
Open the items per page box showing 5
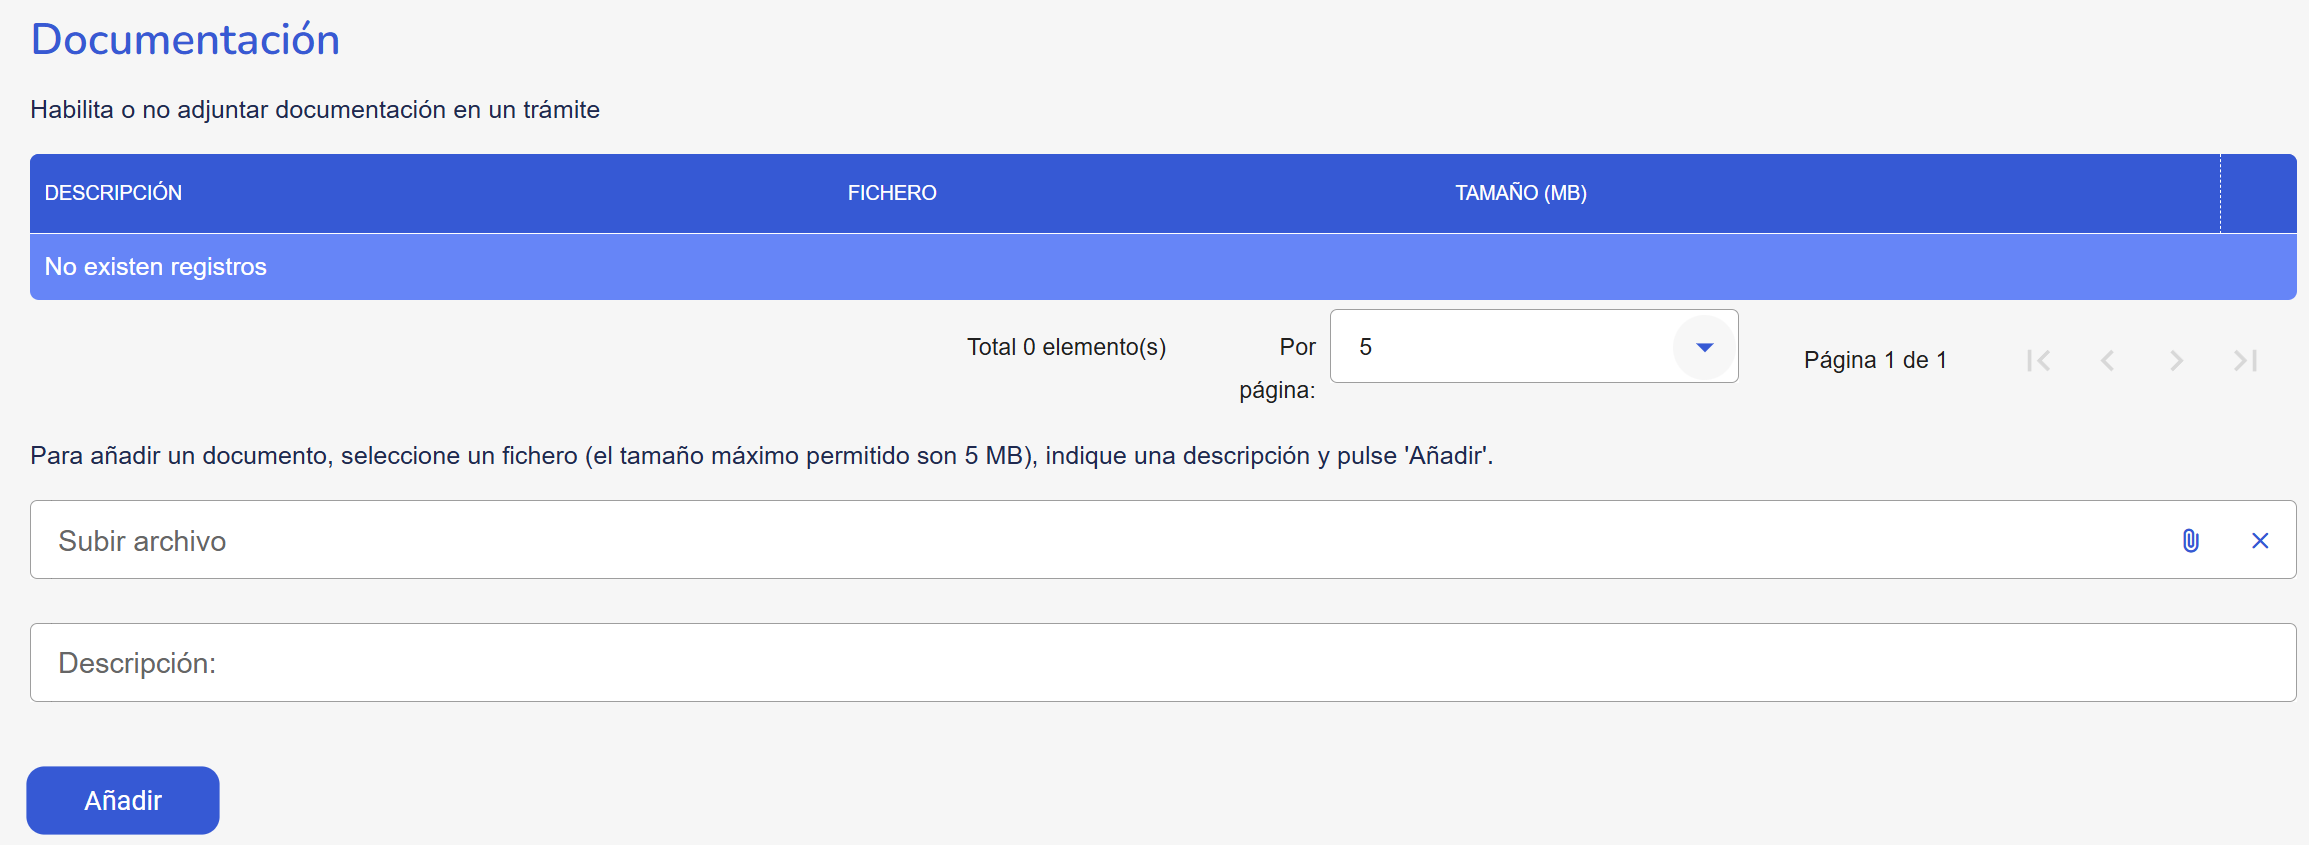(x=1500, y=347)
